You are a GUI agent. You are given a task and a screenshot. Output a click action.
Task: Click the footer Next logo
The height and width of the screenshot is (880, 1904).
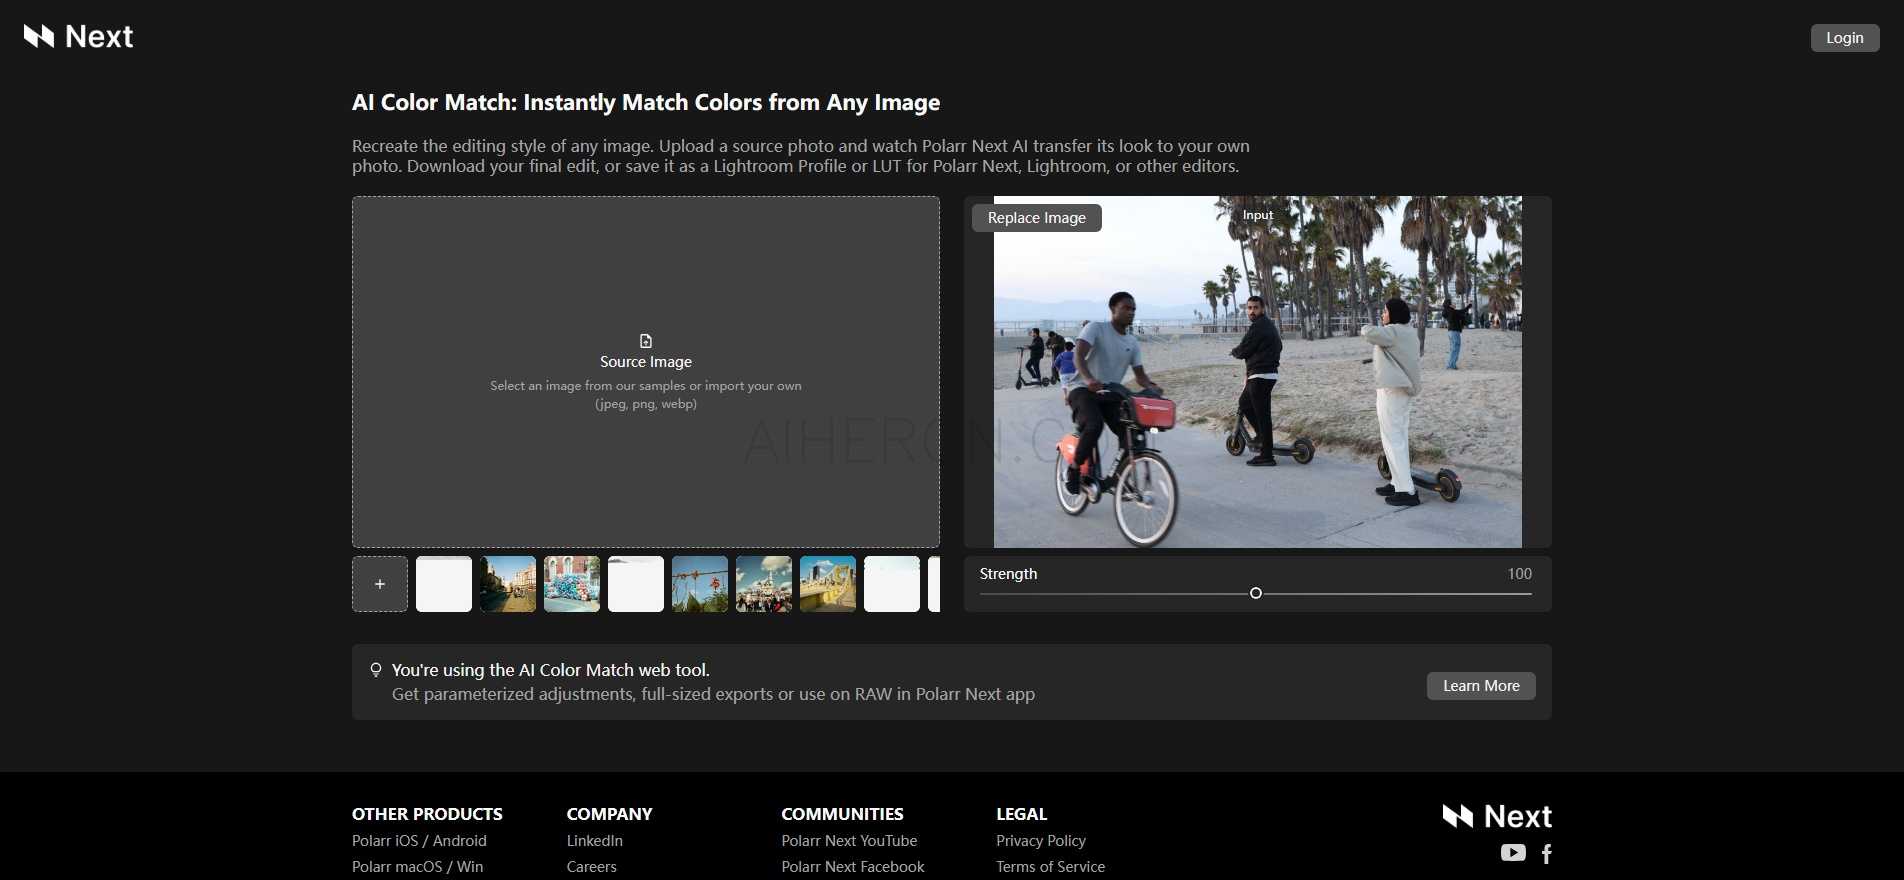point(1497,817)
